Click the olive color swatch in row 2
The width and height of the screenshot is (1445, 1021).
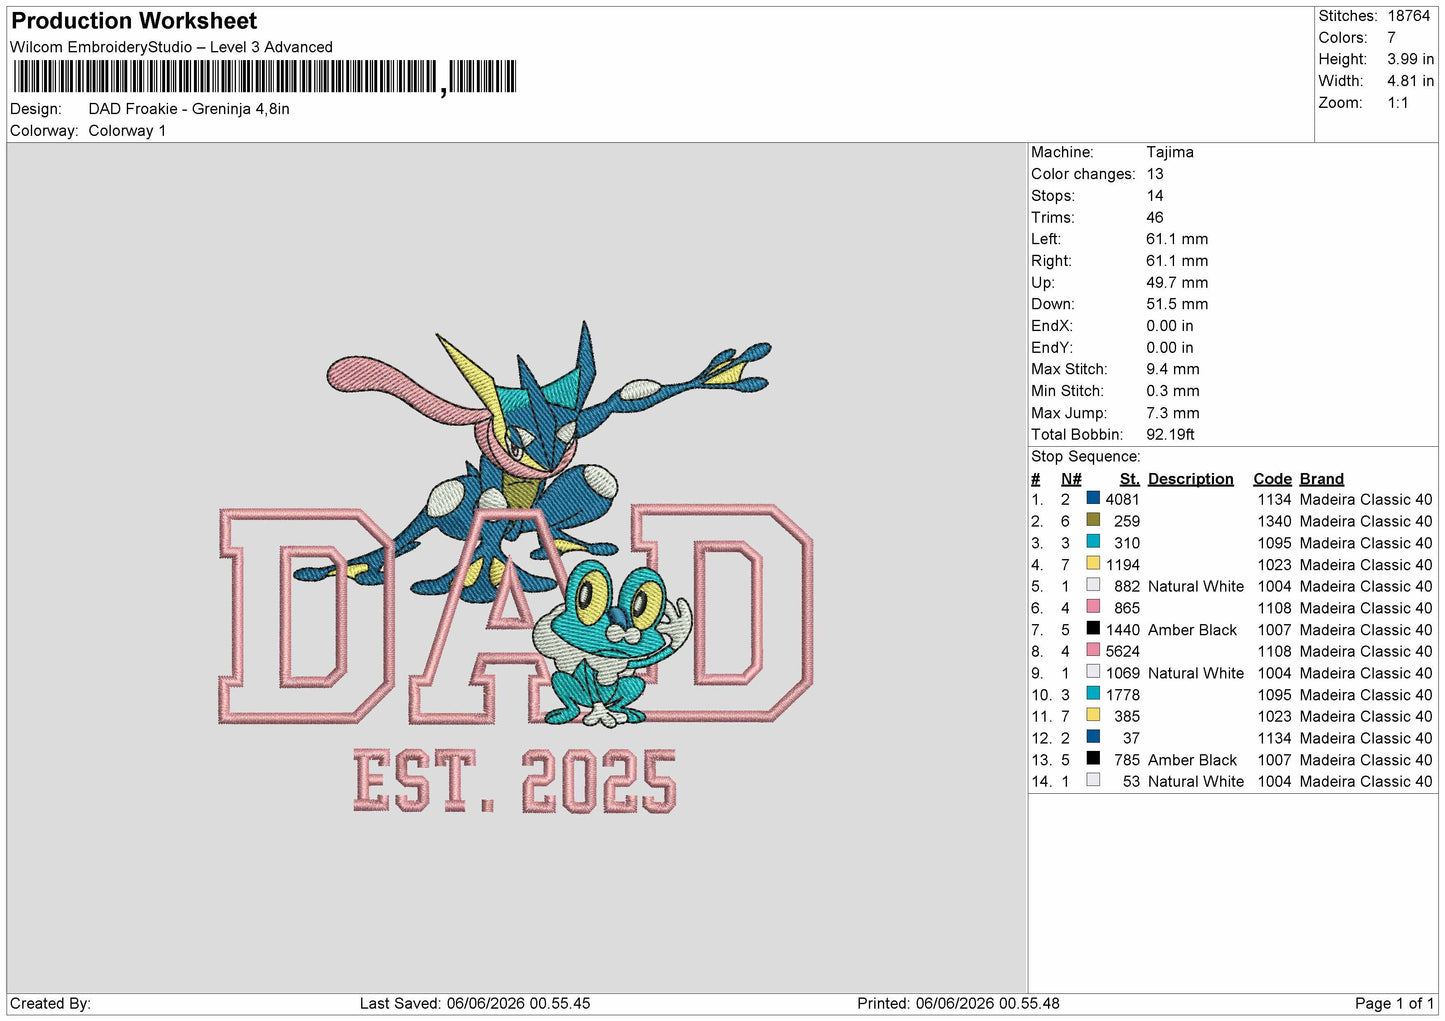(1093, 520)
